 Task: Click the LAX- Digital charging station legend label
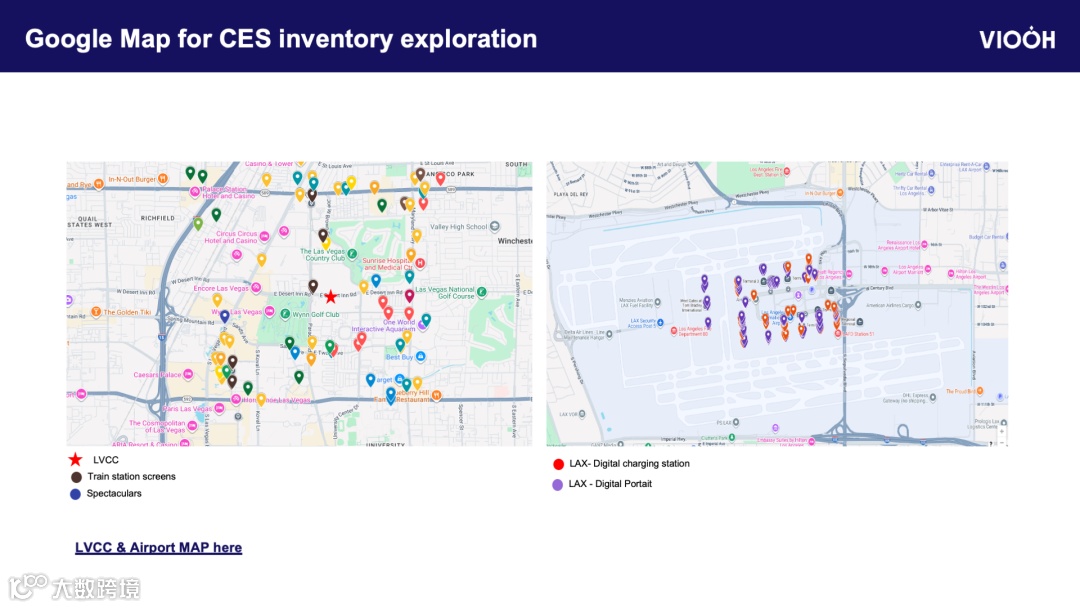pyautogui.click(x=630, y=464)
